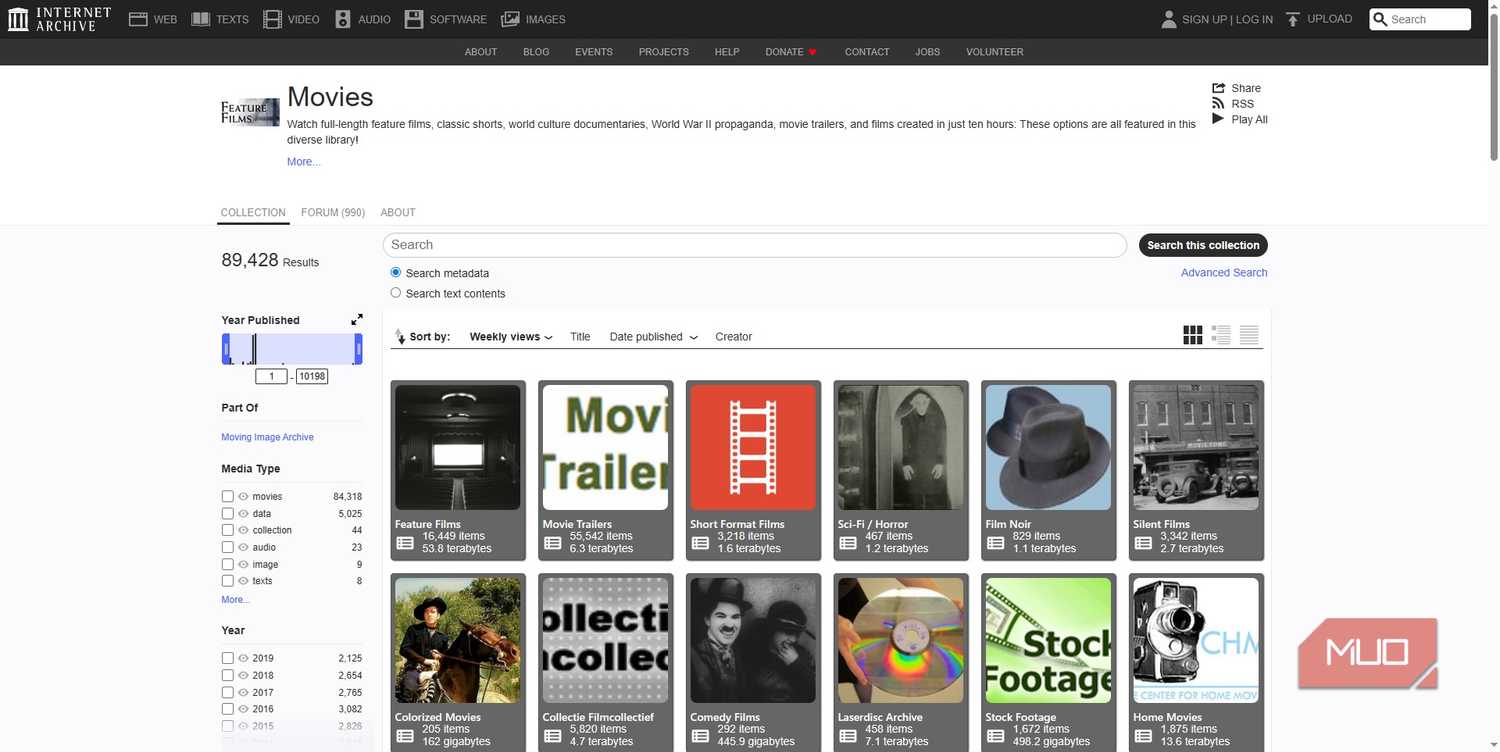Open the Moving Image Archive link
The image size is (1500, 752).
[x=267, y=437]
